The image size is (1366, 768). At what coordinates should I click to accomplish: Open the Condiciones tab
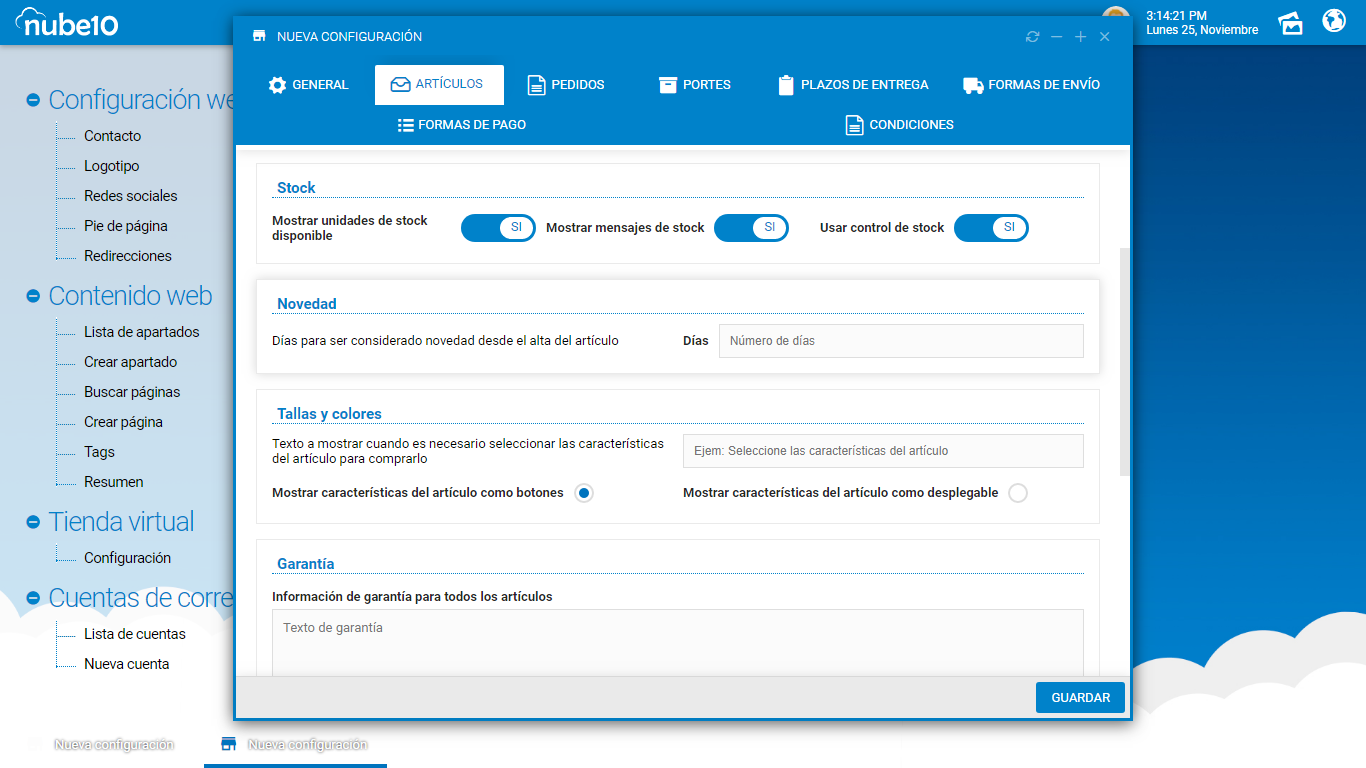click(x=899, y=125)
